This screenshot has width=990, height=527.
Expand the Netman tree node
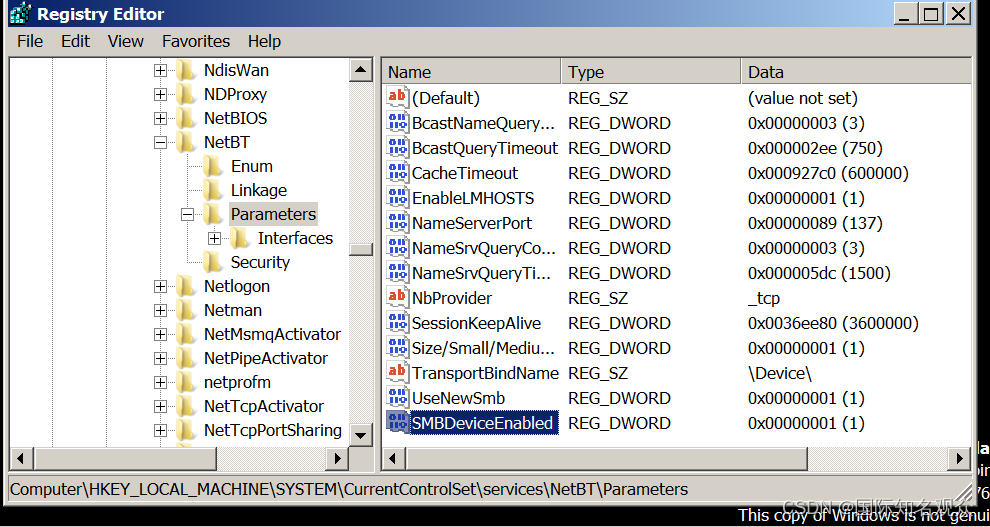click(160, 311)
